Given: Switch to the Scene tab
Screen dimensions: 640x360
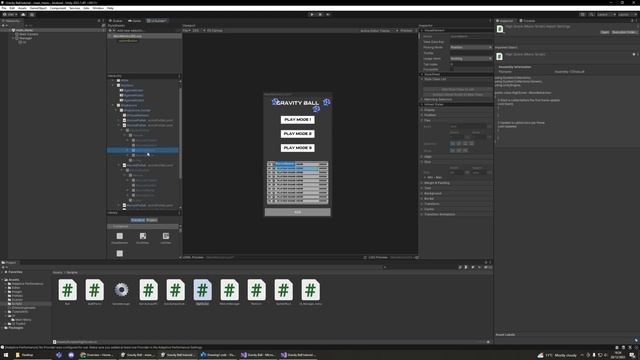Looking at the screenshot, I should point(116,20).
